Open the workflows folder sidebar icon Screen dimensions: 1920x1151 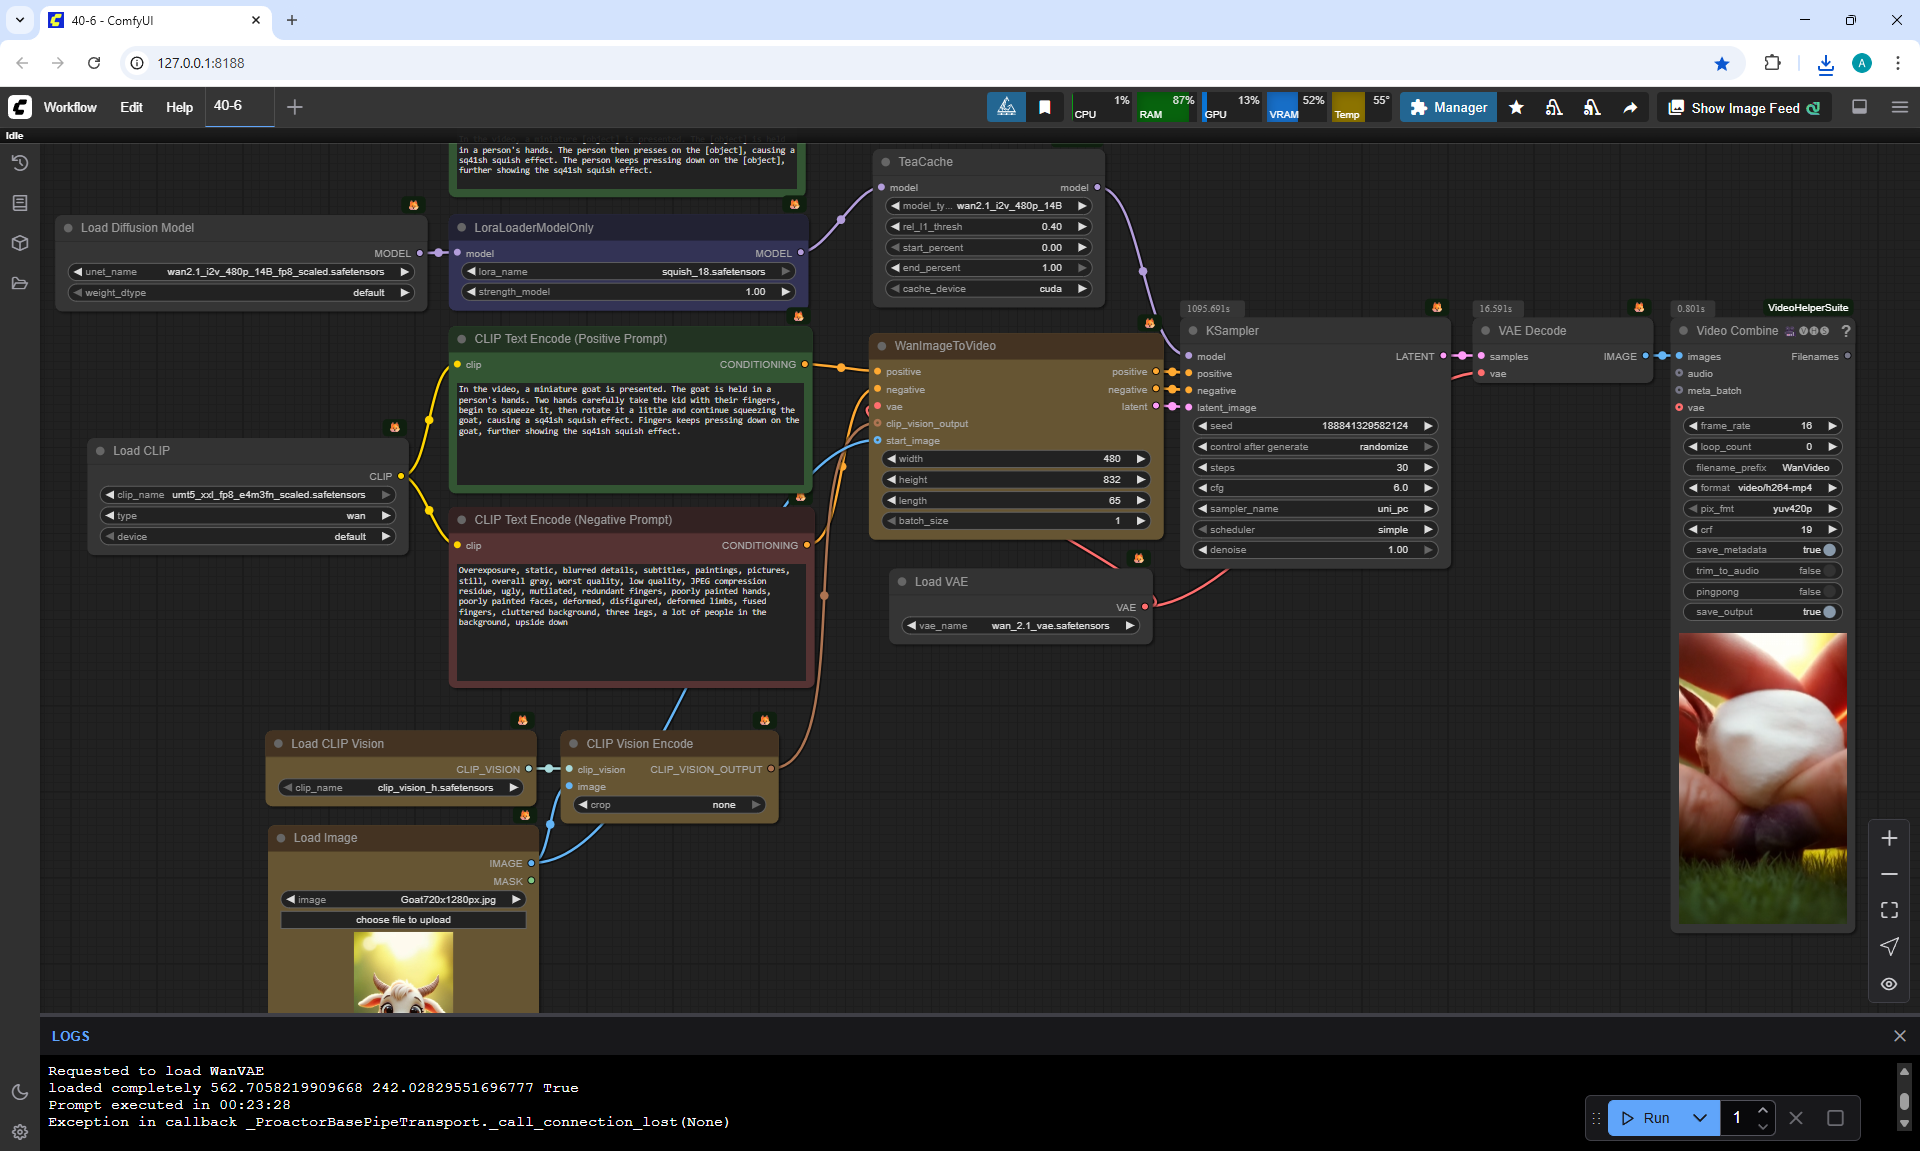19,283
